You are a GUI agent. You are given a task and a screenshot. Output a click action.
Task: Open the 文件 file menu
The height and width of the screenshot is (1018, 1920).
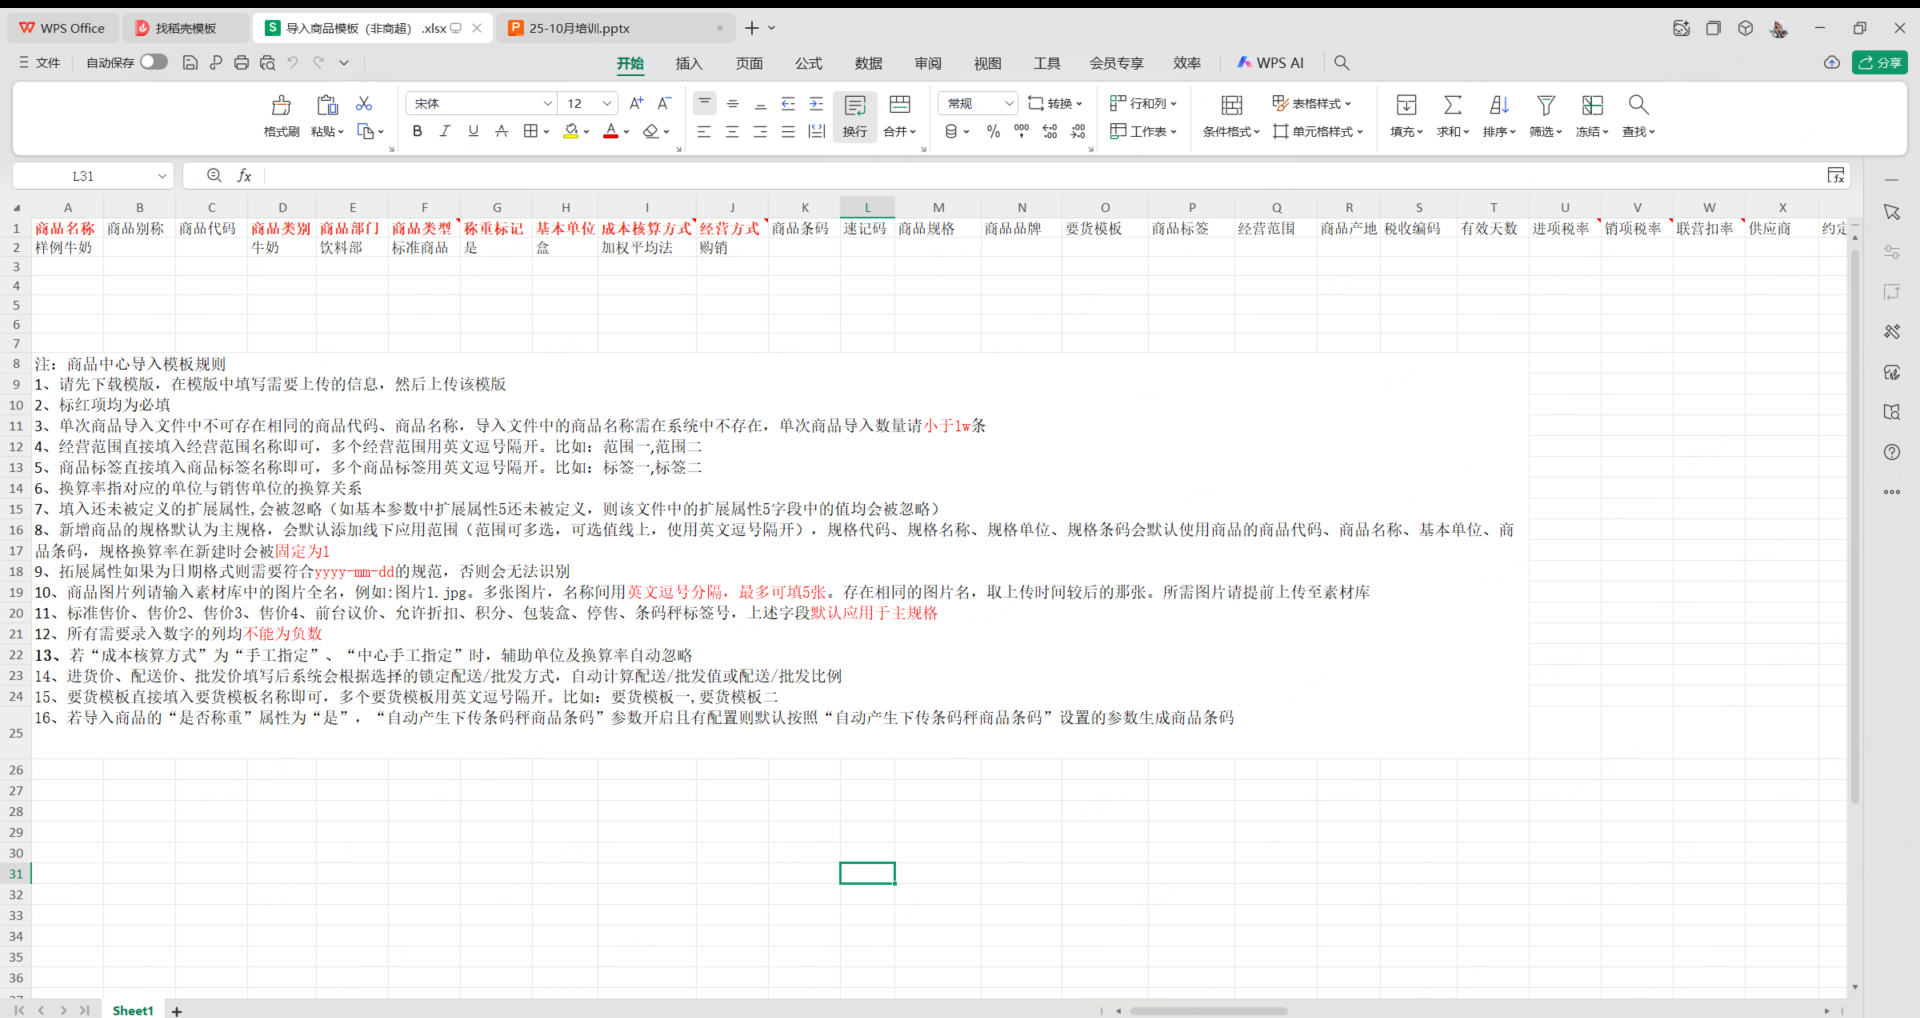coord(39,63)
